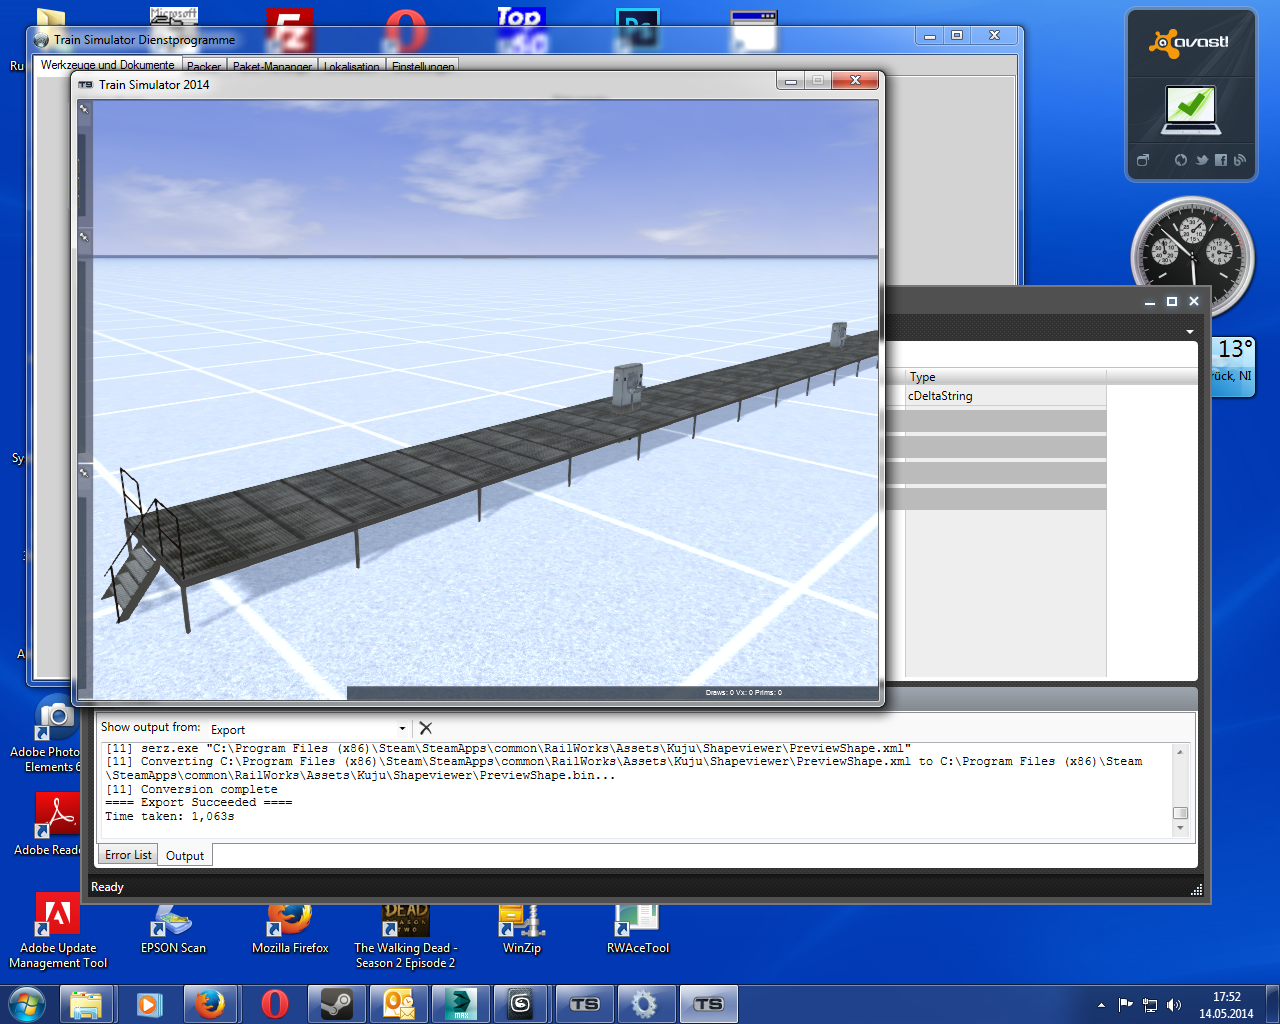Open Outlook from the taskbar
This screenshot has height=1024, width=1280.
399,1004
